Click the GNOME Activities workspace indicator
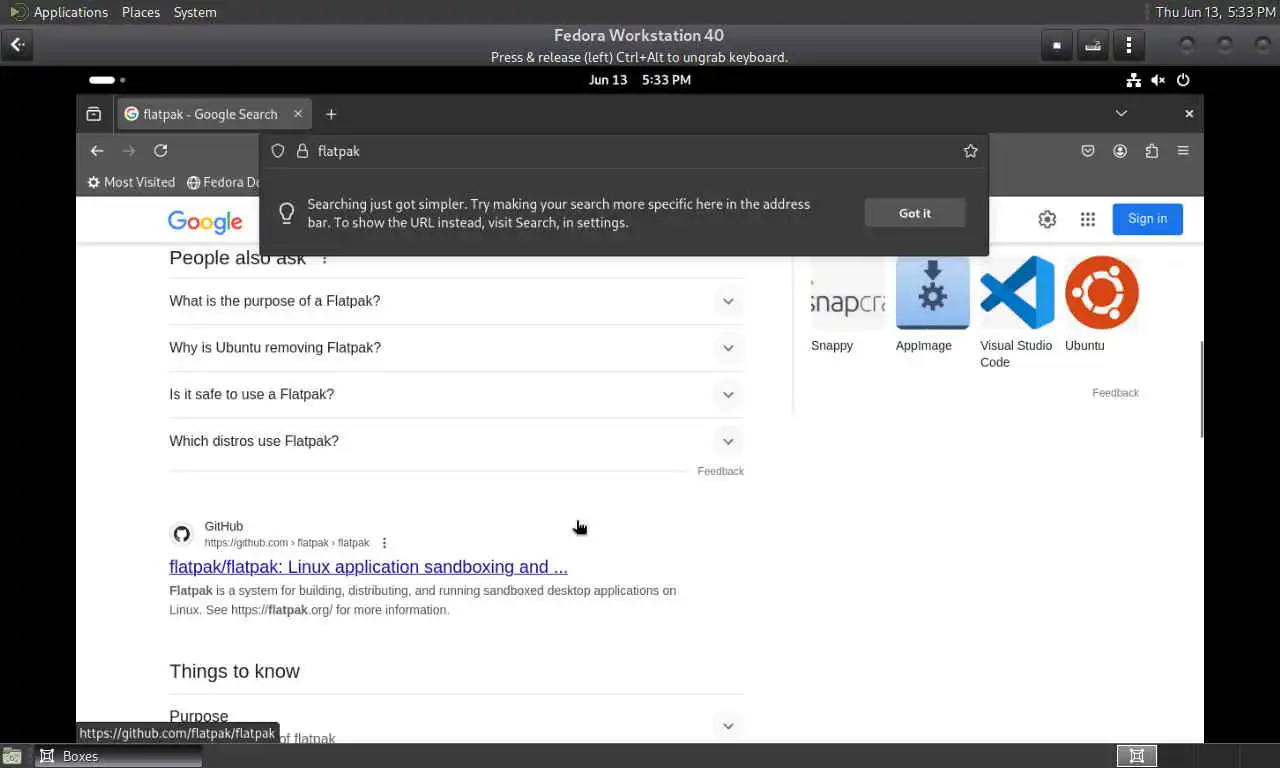This screenshot has width=1280, height=768. point(107,80)
